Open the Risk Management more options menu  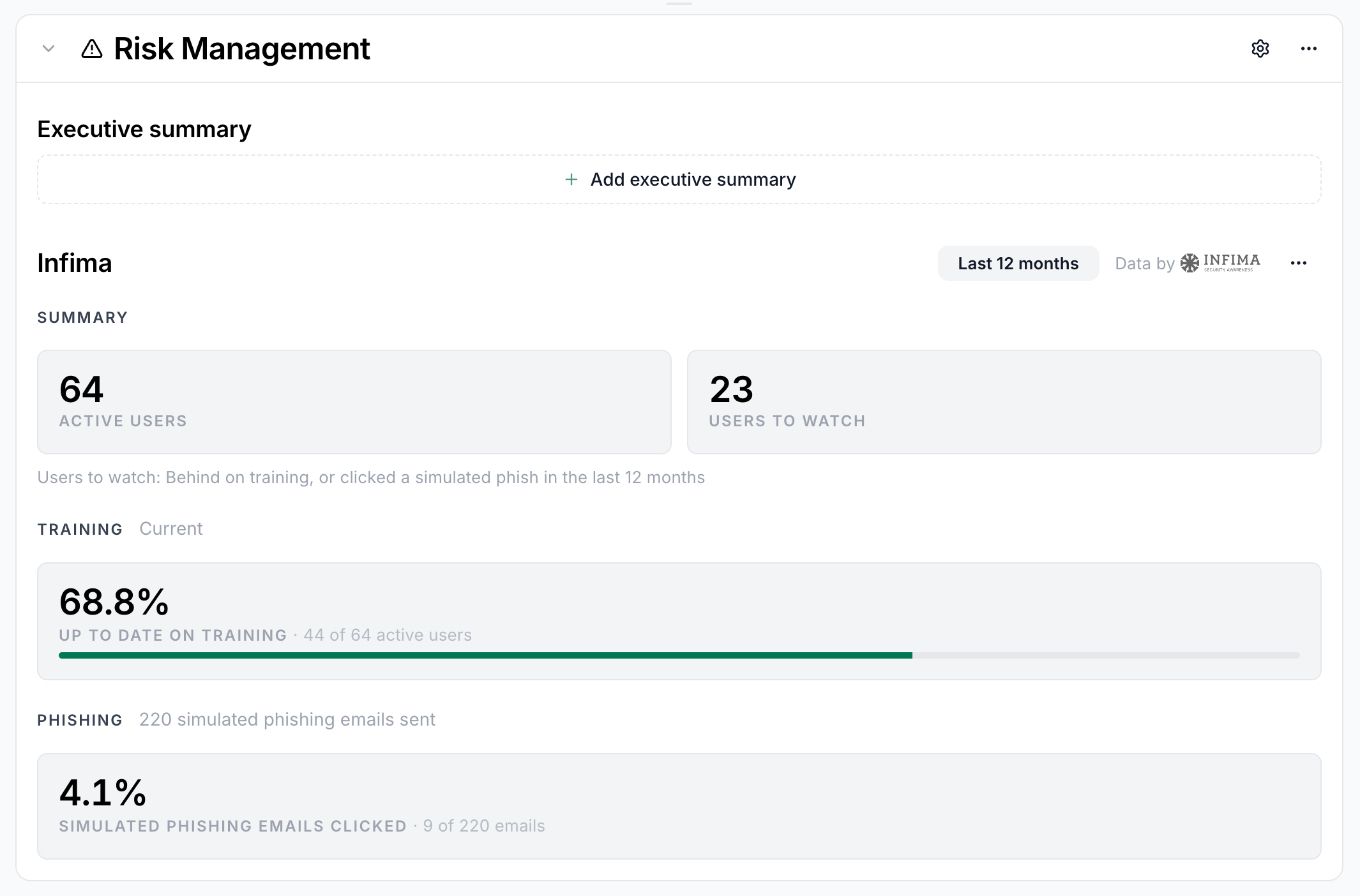click(x=1309, y=48)
